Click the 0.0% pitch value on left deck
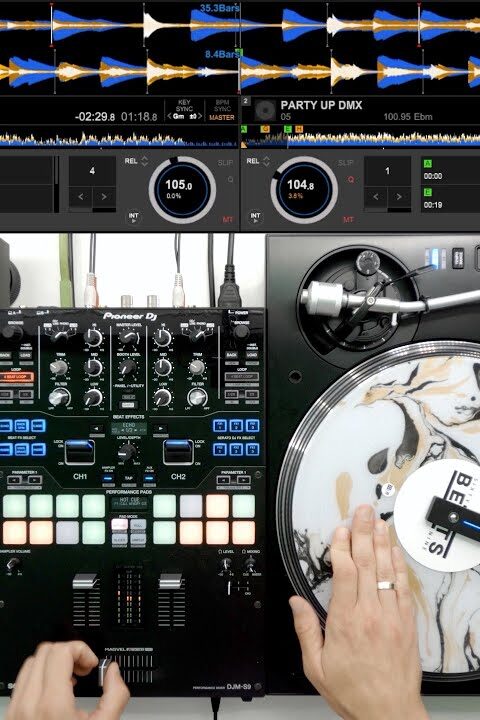 (x=174, y=196)
